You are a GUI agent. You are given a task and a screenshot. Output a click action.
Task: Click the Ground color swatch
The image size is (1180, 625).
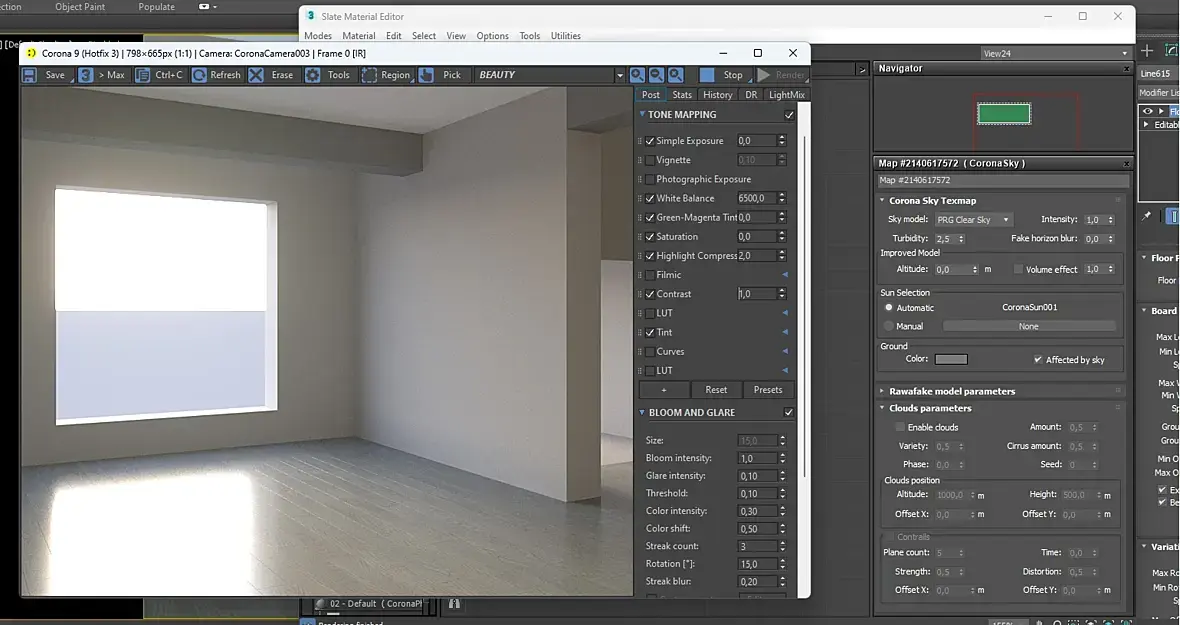pyautogui.click(x=951, y=359)
